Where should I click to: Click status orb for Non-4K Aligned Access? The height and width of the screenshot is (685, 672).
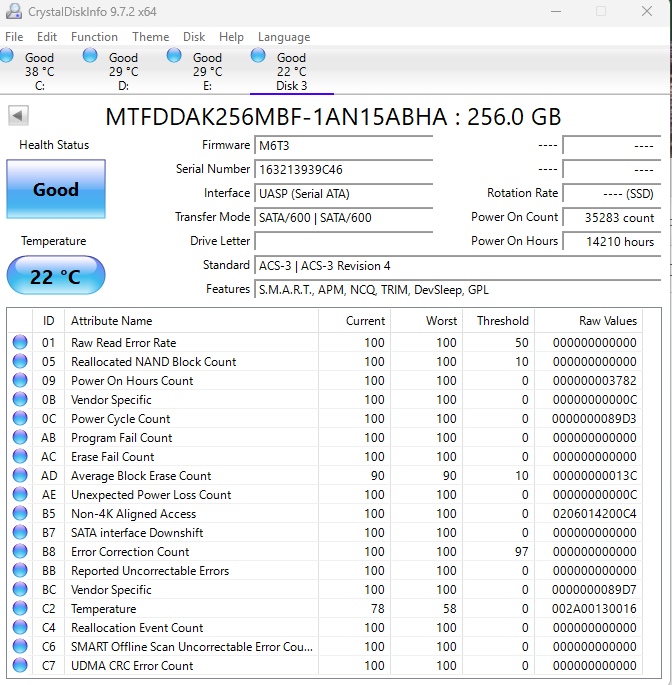[20, 513]
